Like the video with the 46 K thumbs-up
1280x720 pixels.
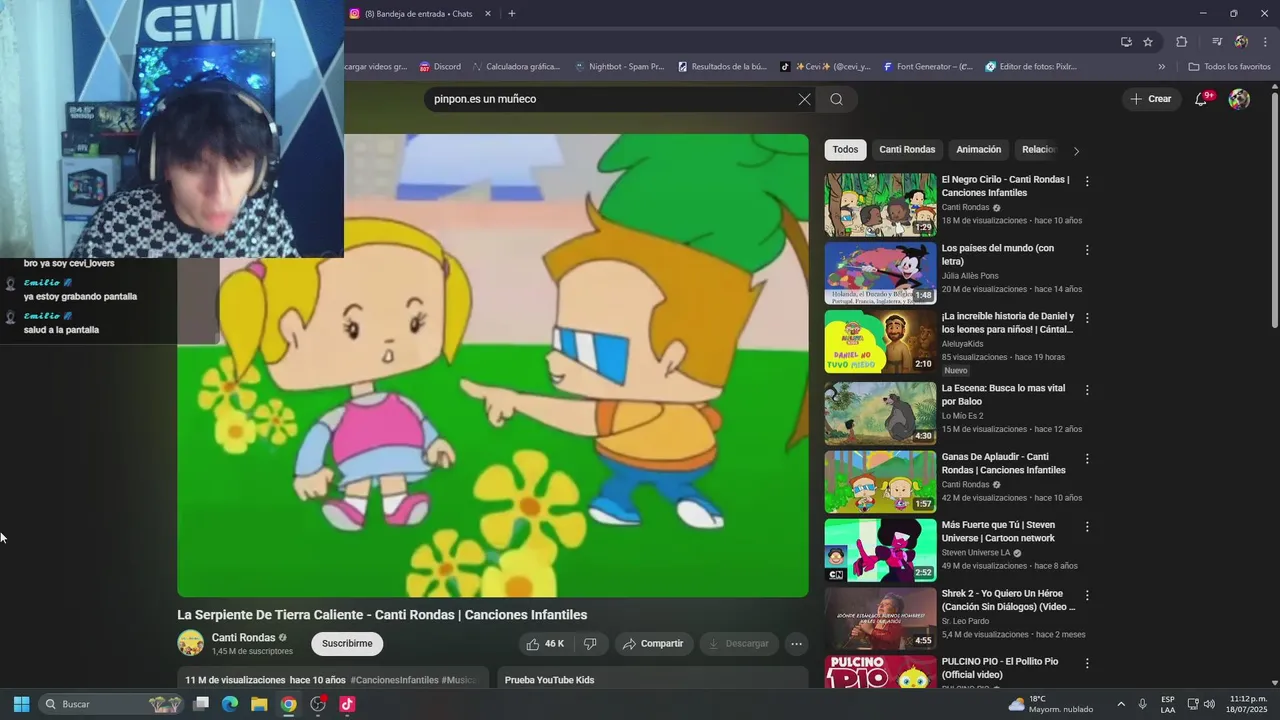click(546, 644)
